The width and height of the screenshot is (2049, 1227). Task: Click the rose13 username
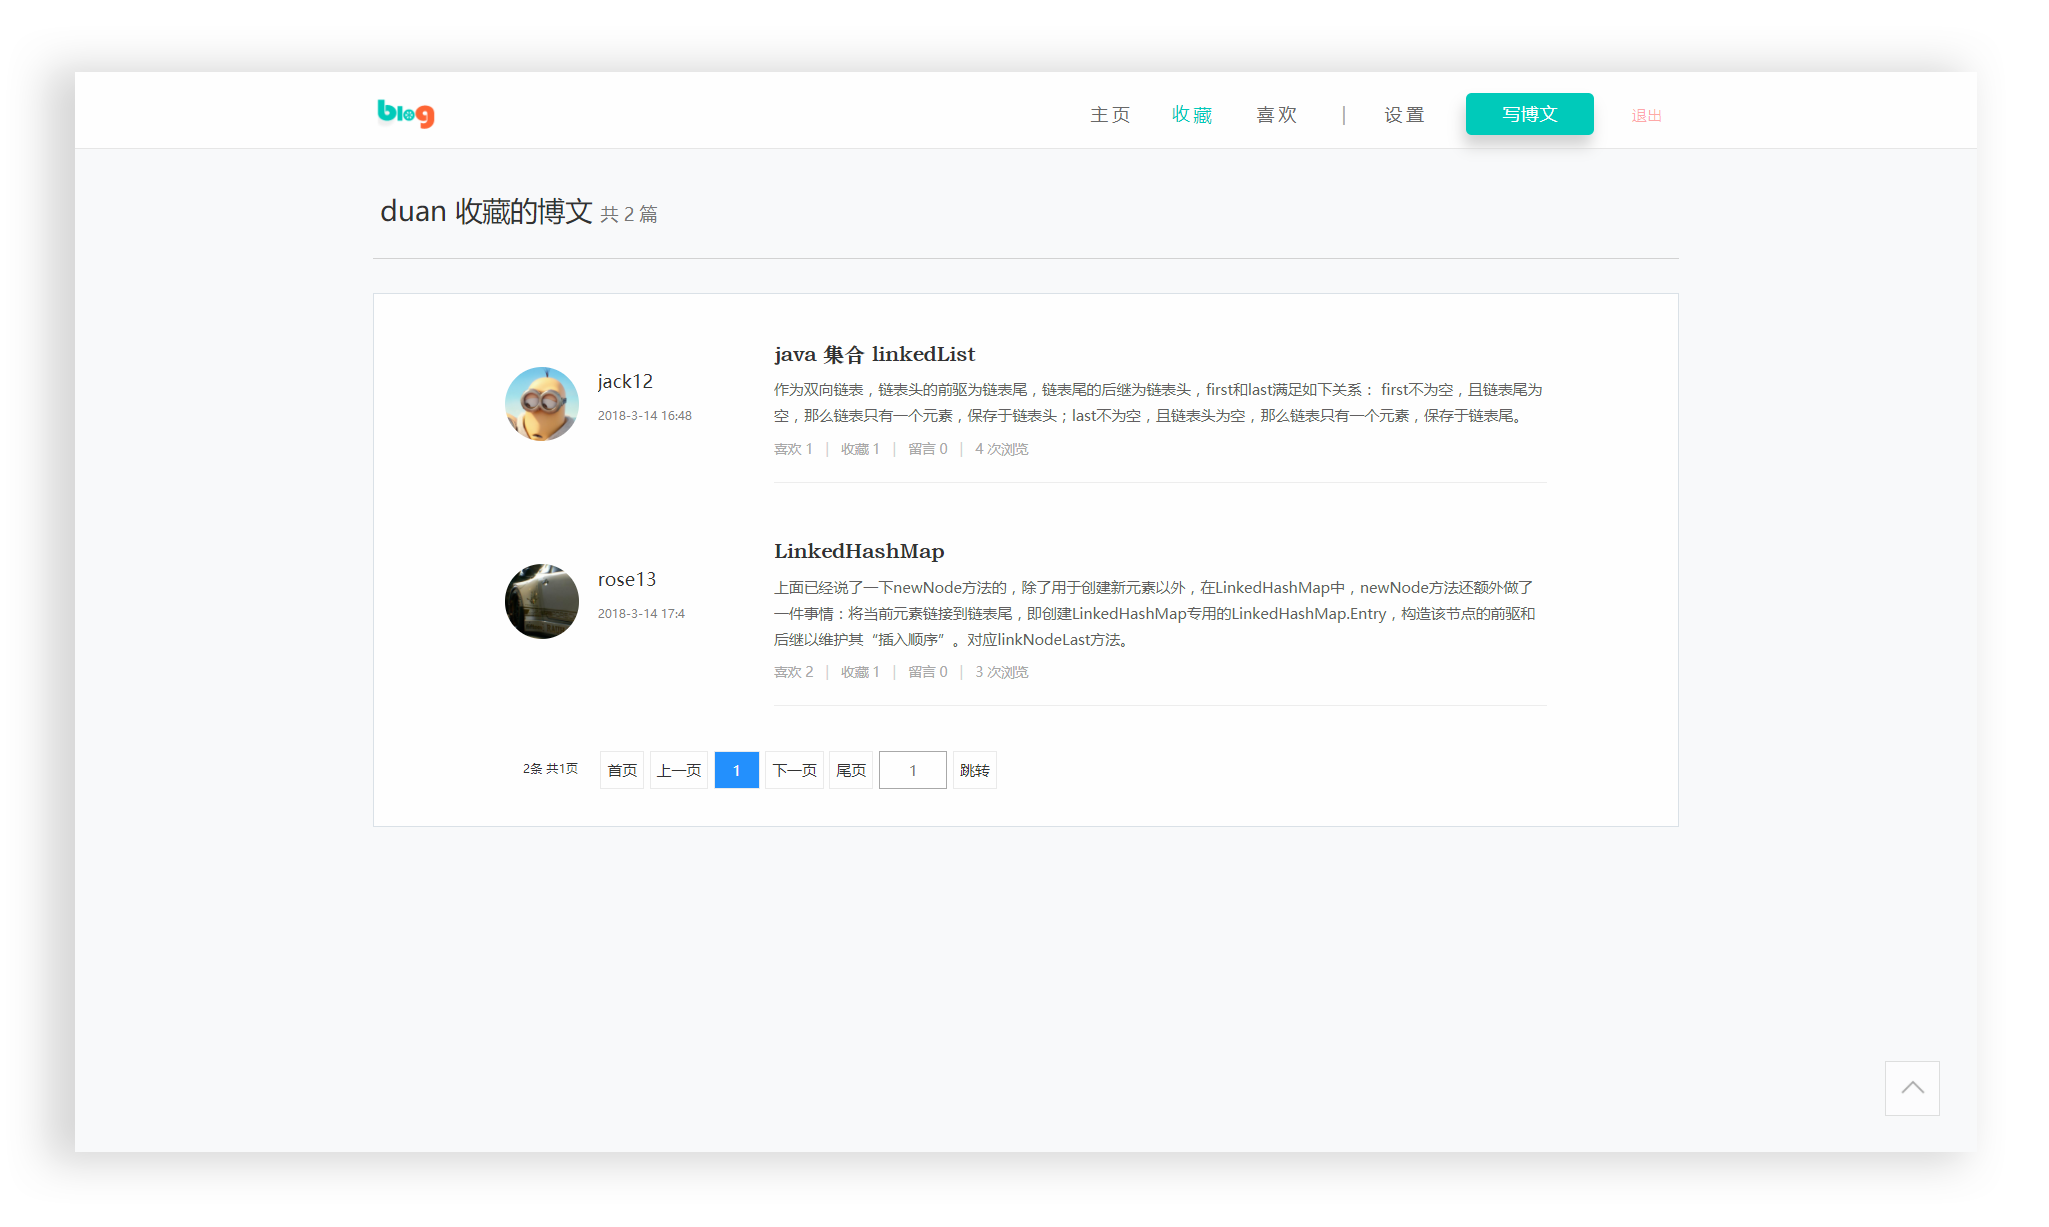[627, 579]
